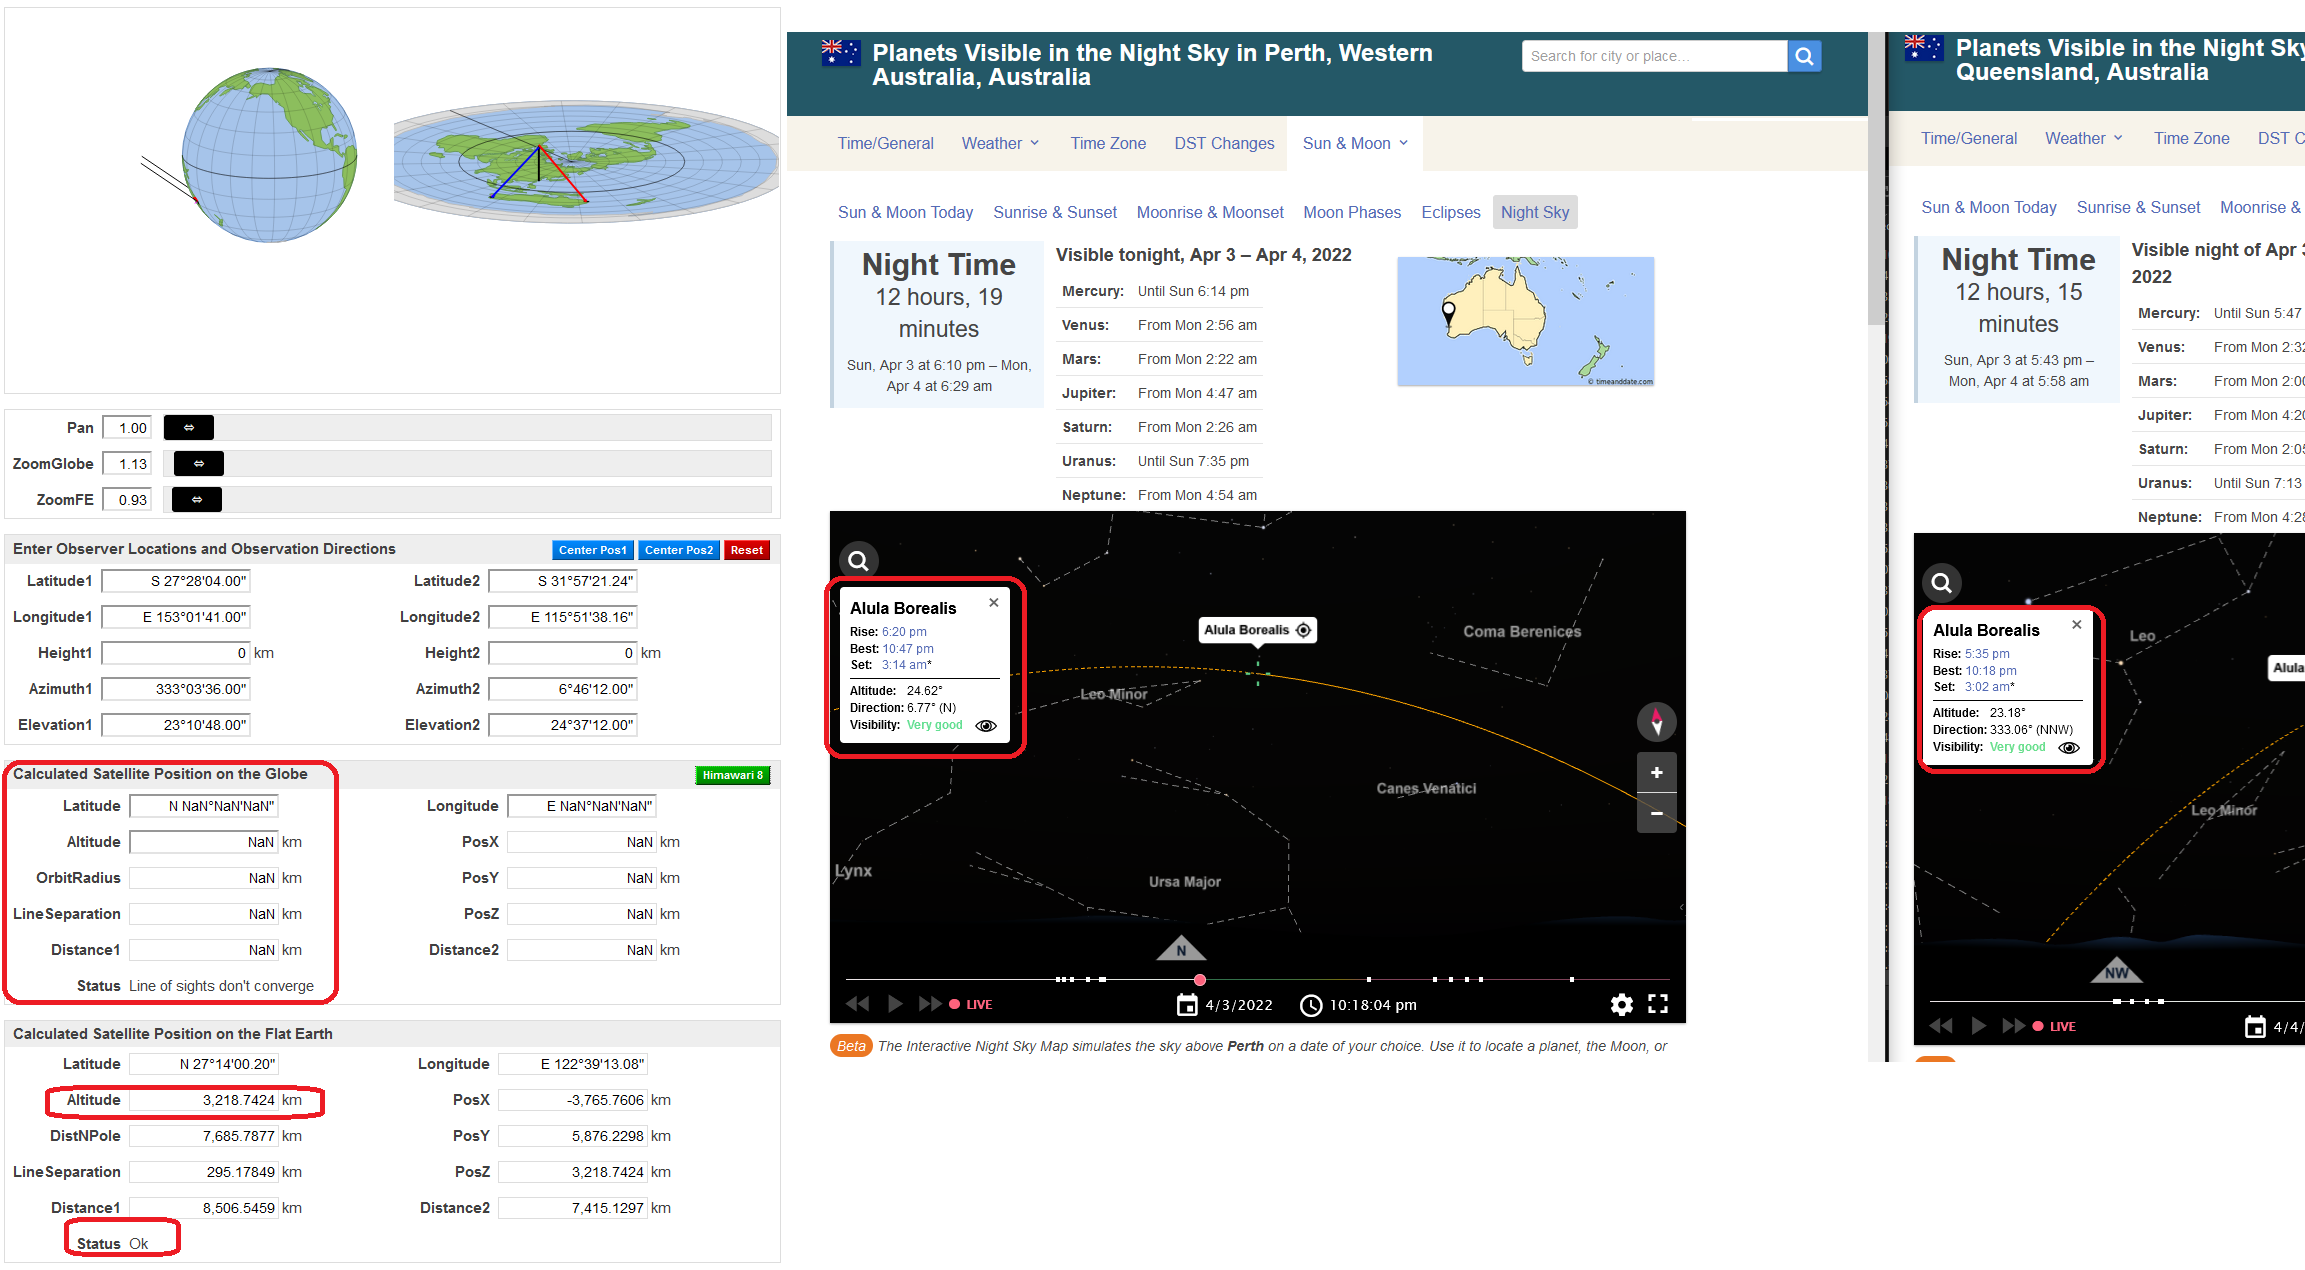The width and height of the screenshot is (2305, 1270).
Task: Open Time/General tab in Perth page
Action: click(x=885, y=144)
